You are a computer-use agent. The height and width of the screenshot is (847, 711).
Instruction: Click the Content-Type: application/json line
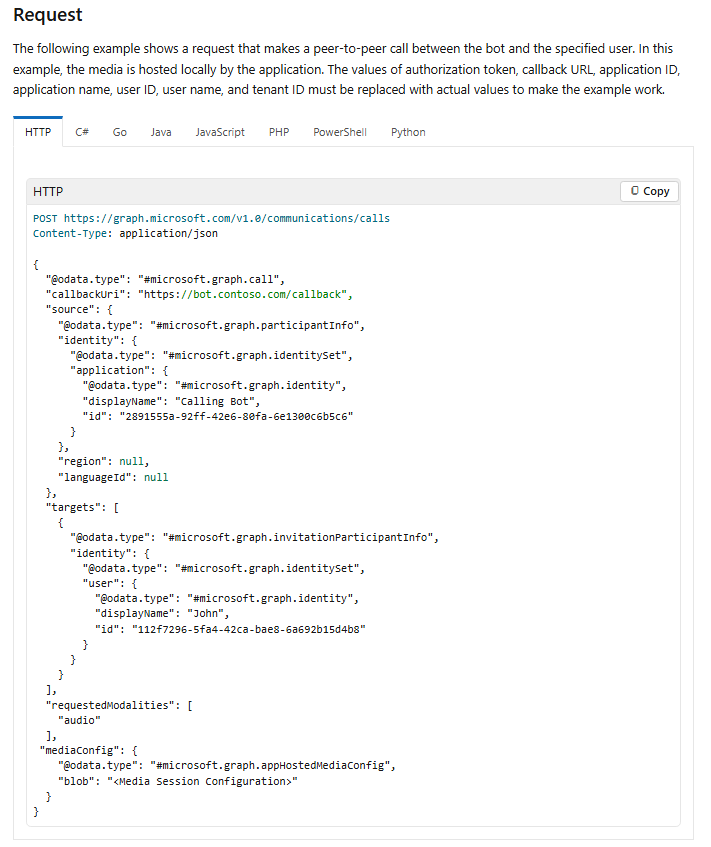[x=125, y=233]
